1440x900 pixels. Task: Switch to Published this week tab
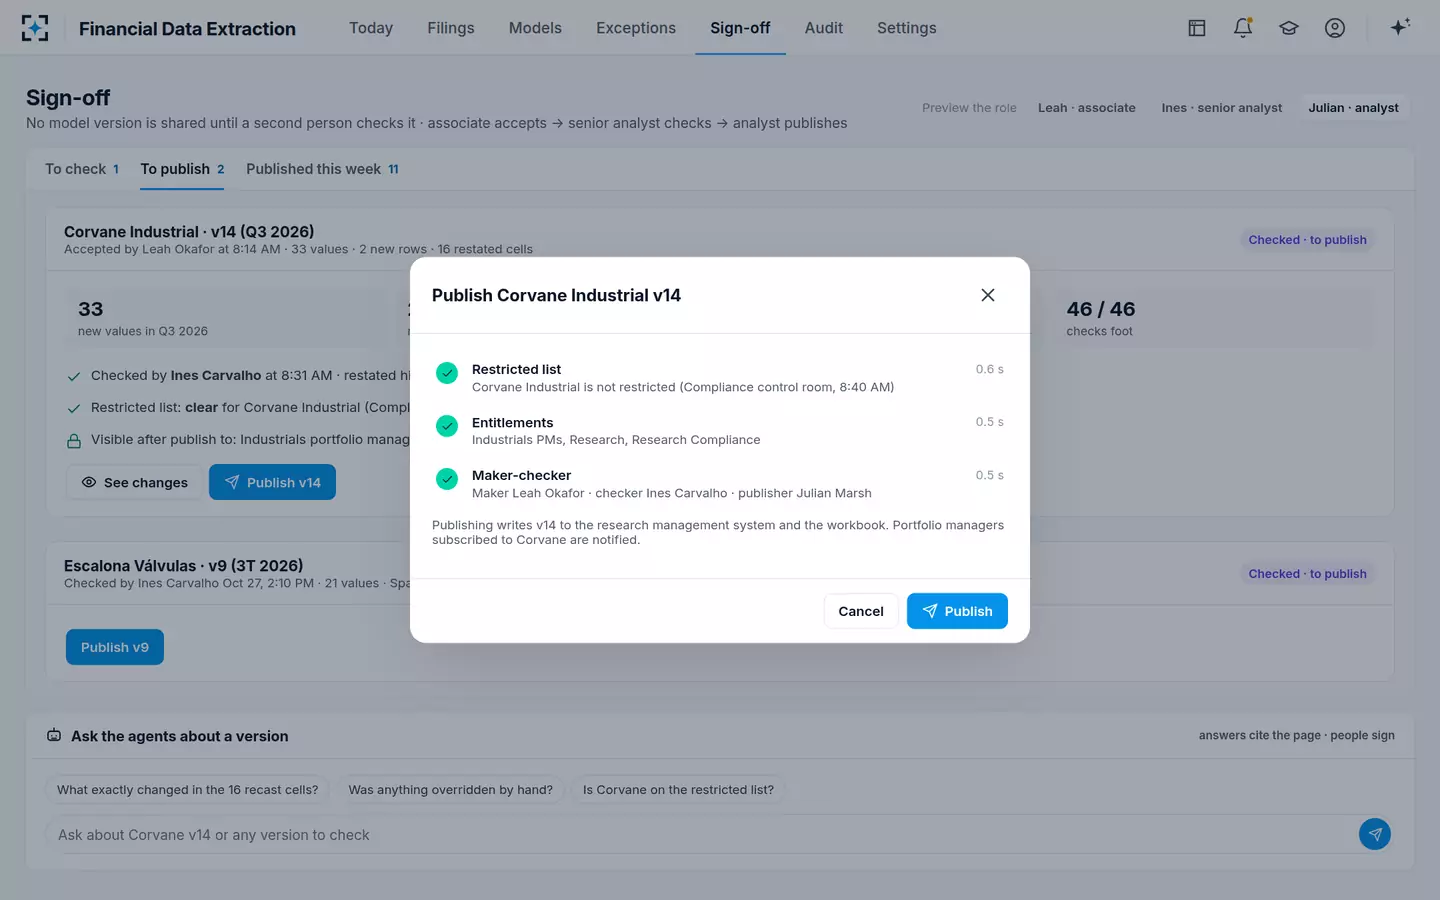coord(322,169)
